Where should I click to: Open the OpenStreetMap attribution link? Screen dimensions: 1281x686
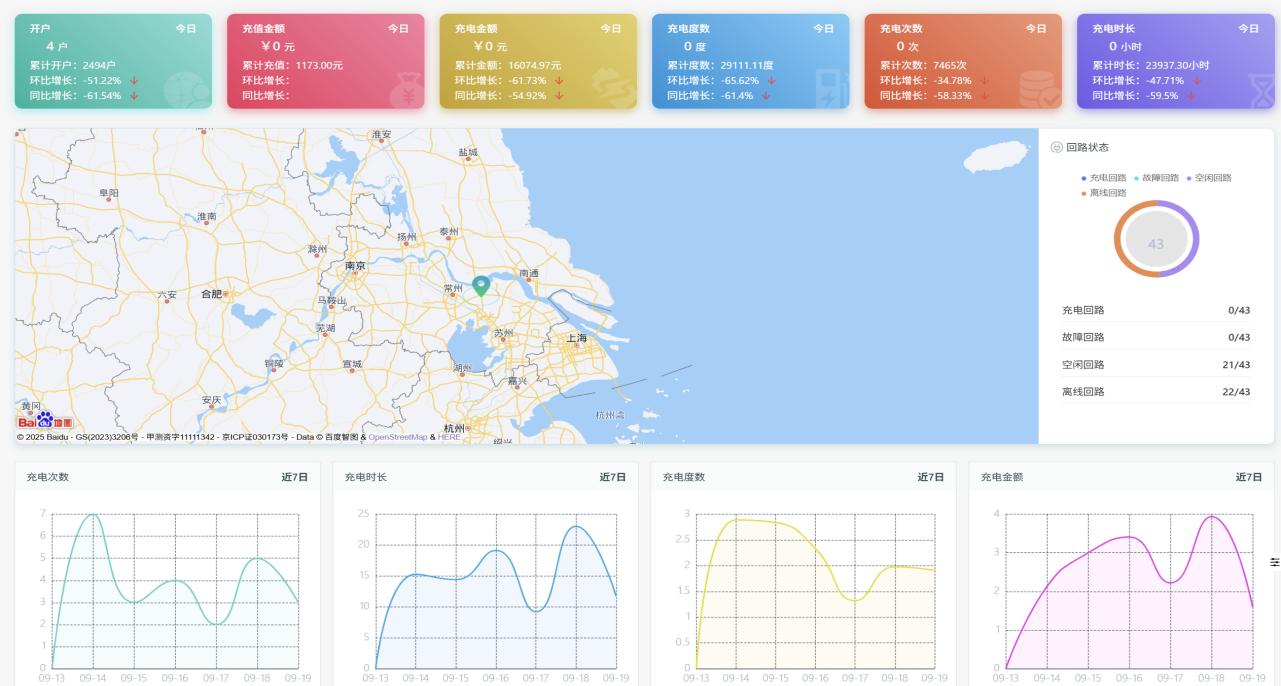[x=399, y=437]
